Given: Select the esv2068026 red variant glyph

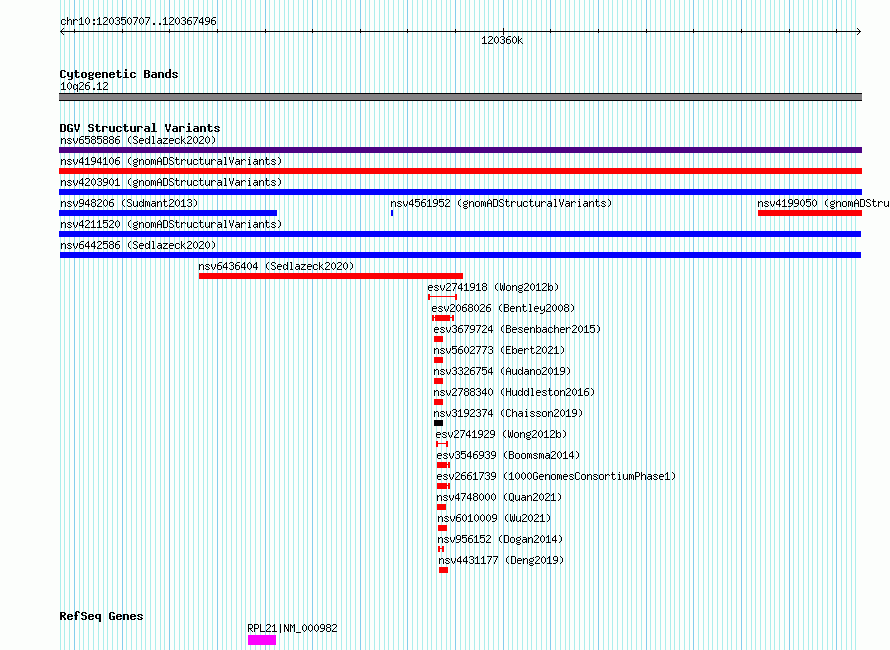Looking at the screenshot, I should coord(443,318).
